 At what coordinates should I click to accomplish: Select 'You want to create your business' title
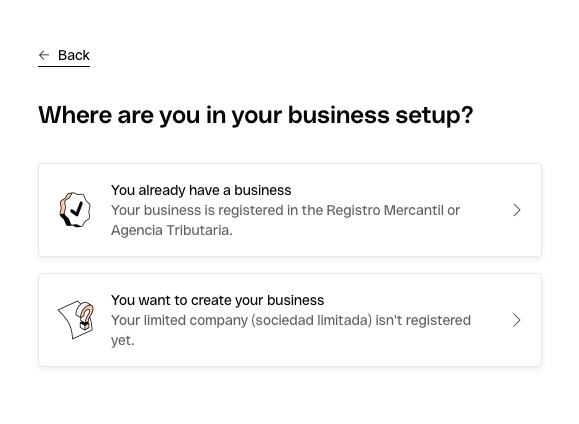(217, 300)
